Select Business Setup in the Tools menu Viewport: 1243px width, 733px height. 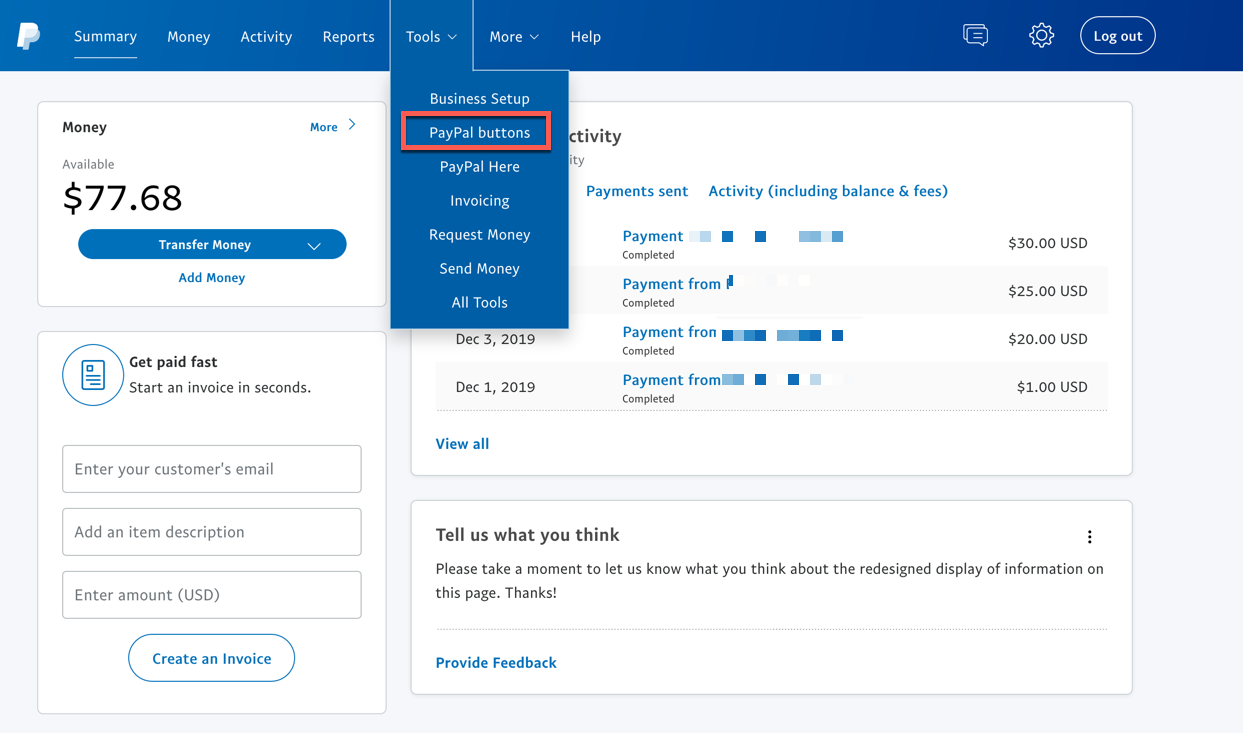[479, 98]
